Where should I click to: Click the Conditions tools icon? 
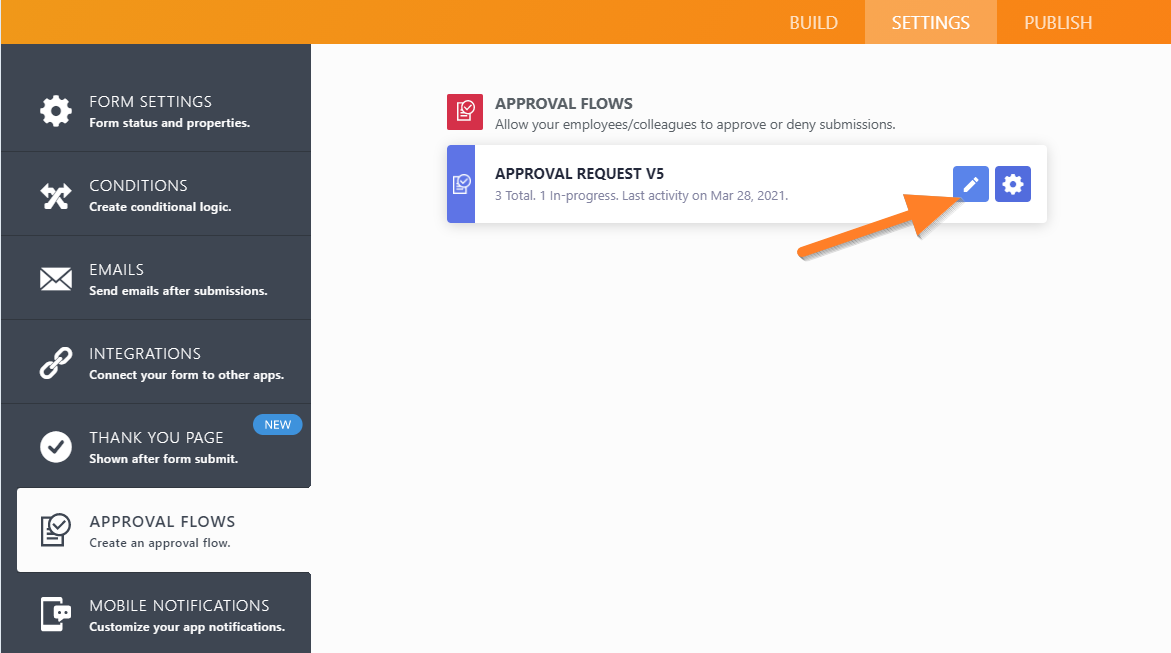click(56, 196)
